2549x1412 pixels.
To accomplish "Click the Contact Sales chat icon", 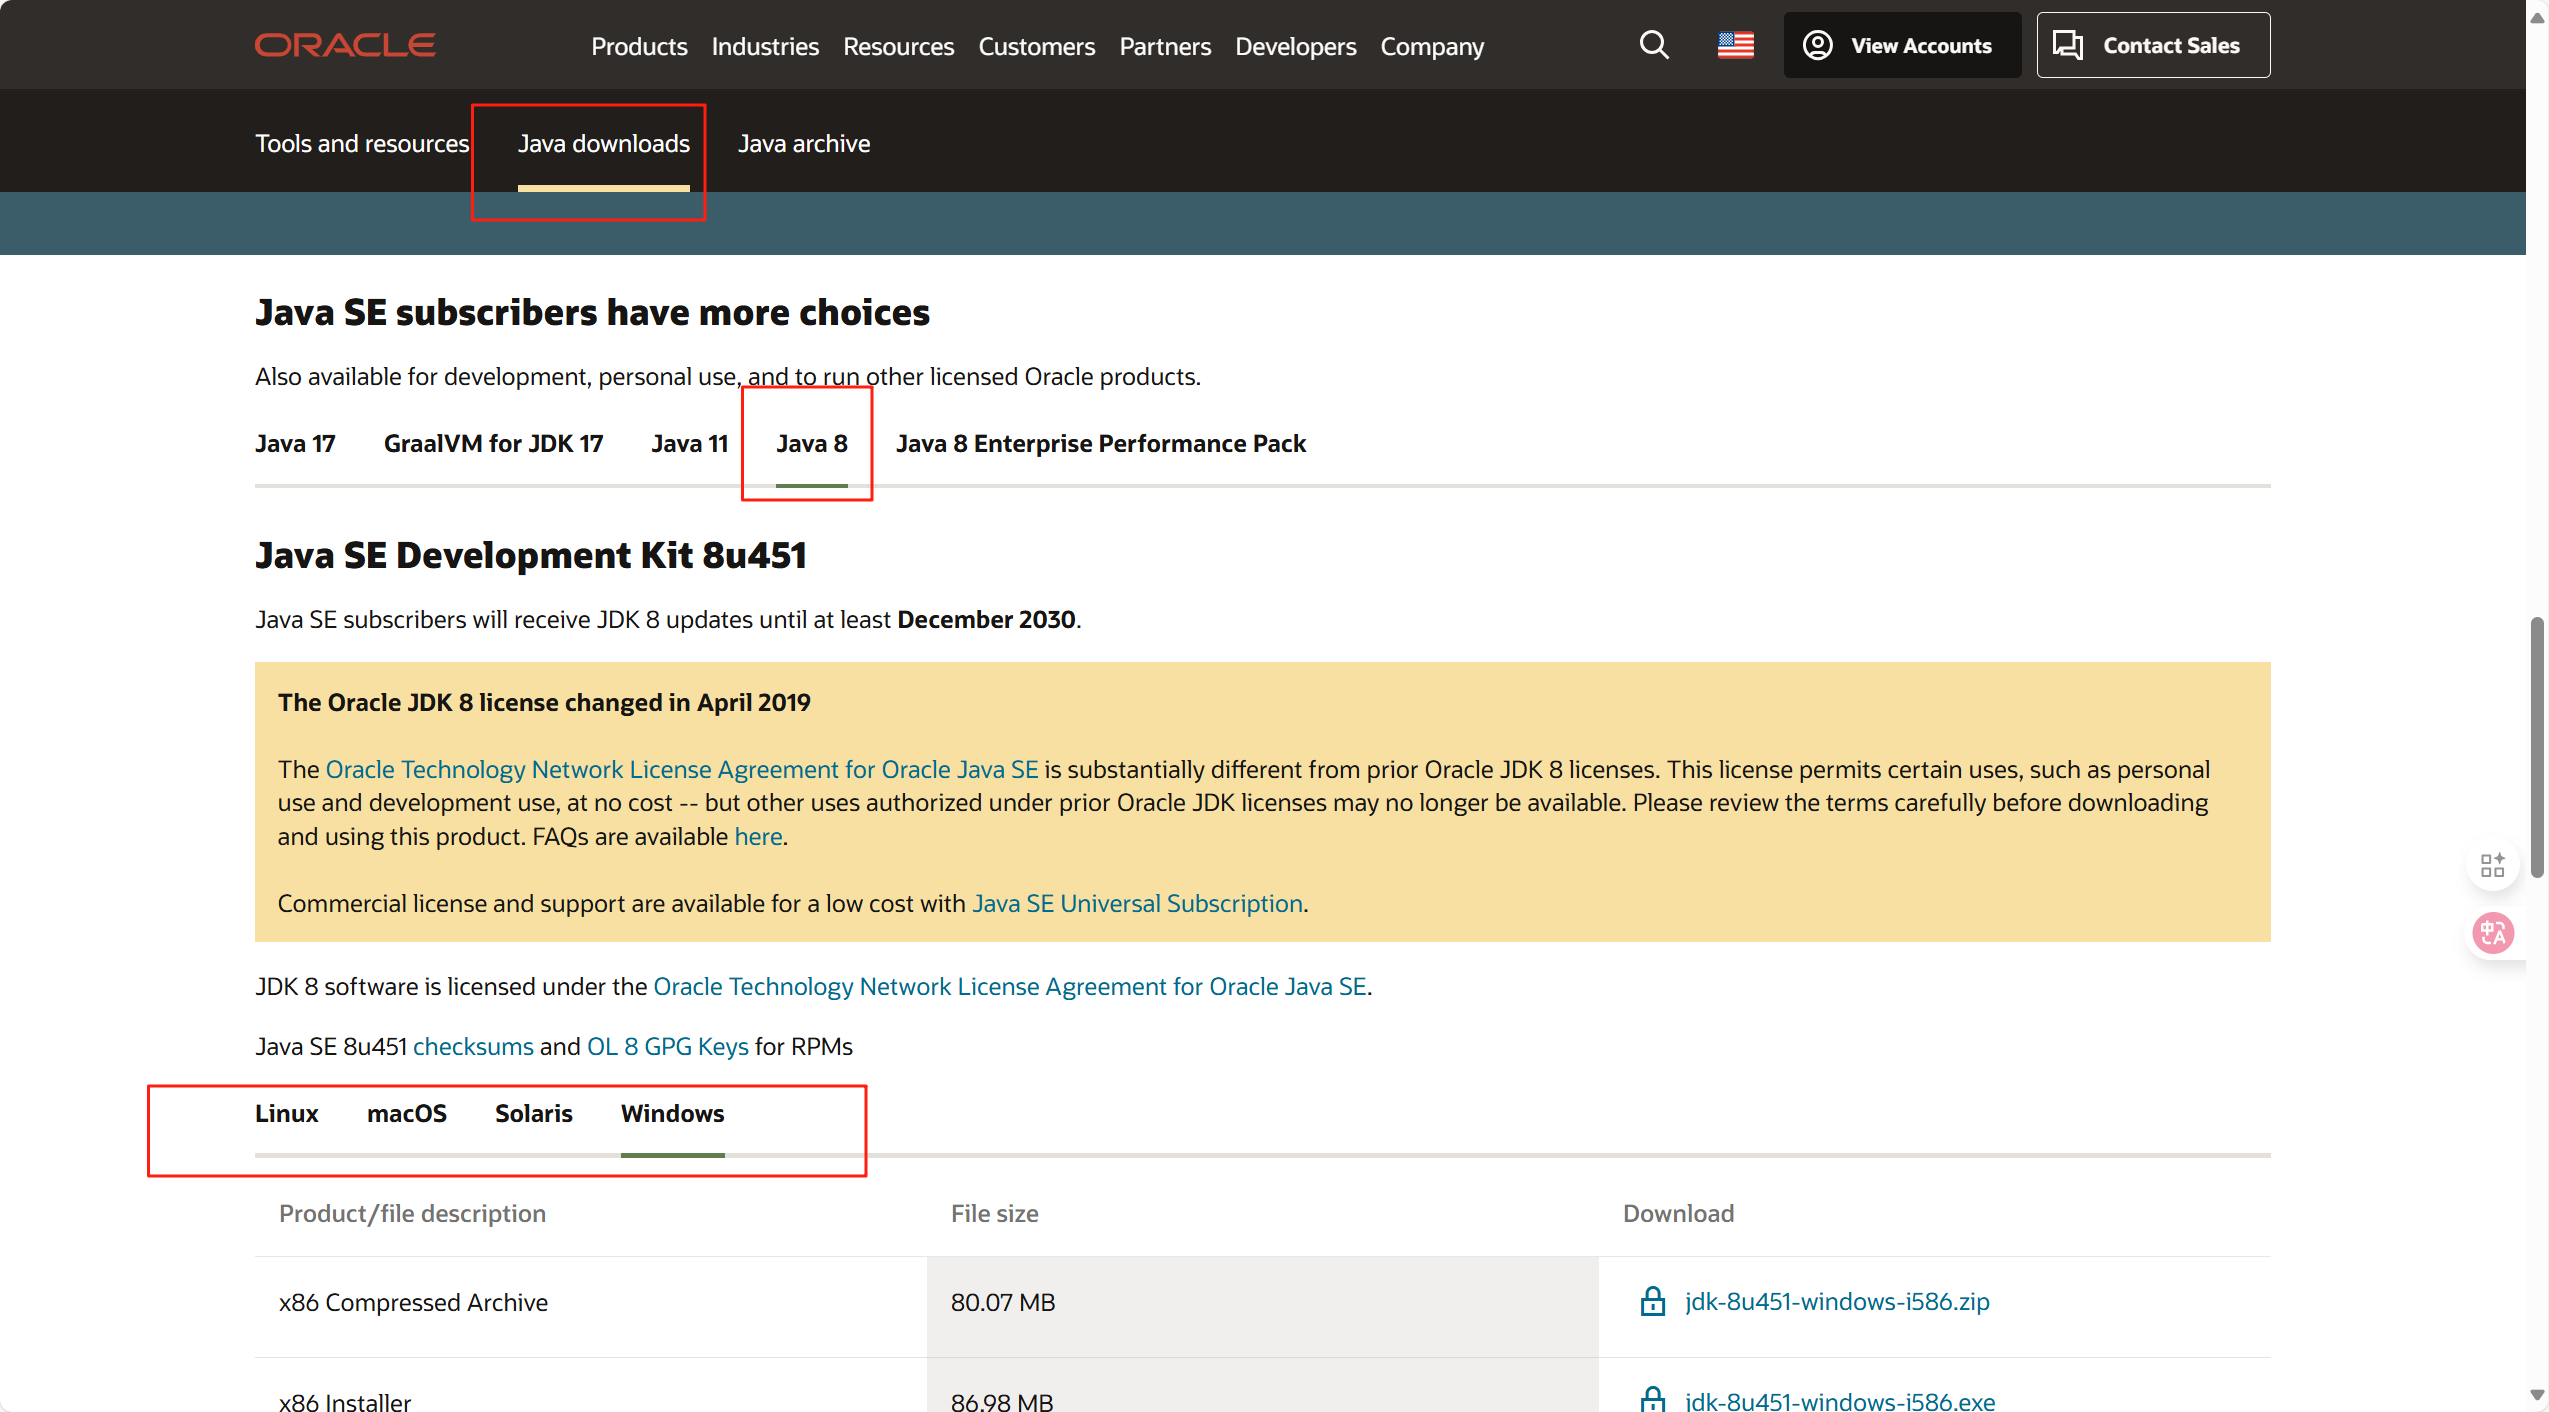I will [x=2066, y=44].
